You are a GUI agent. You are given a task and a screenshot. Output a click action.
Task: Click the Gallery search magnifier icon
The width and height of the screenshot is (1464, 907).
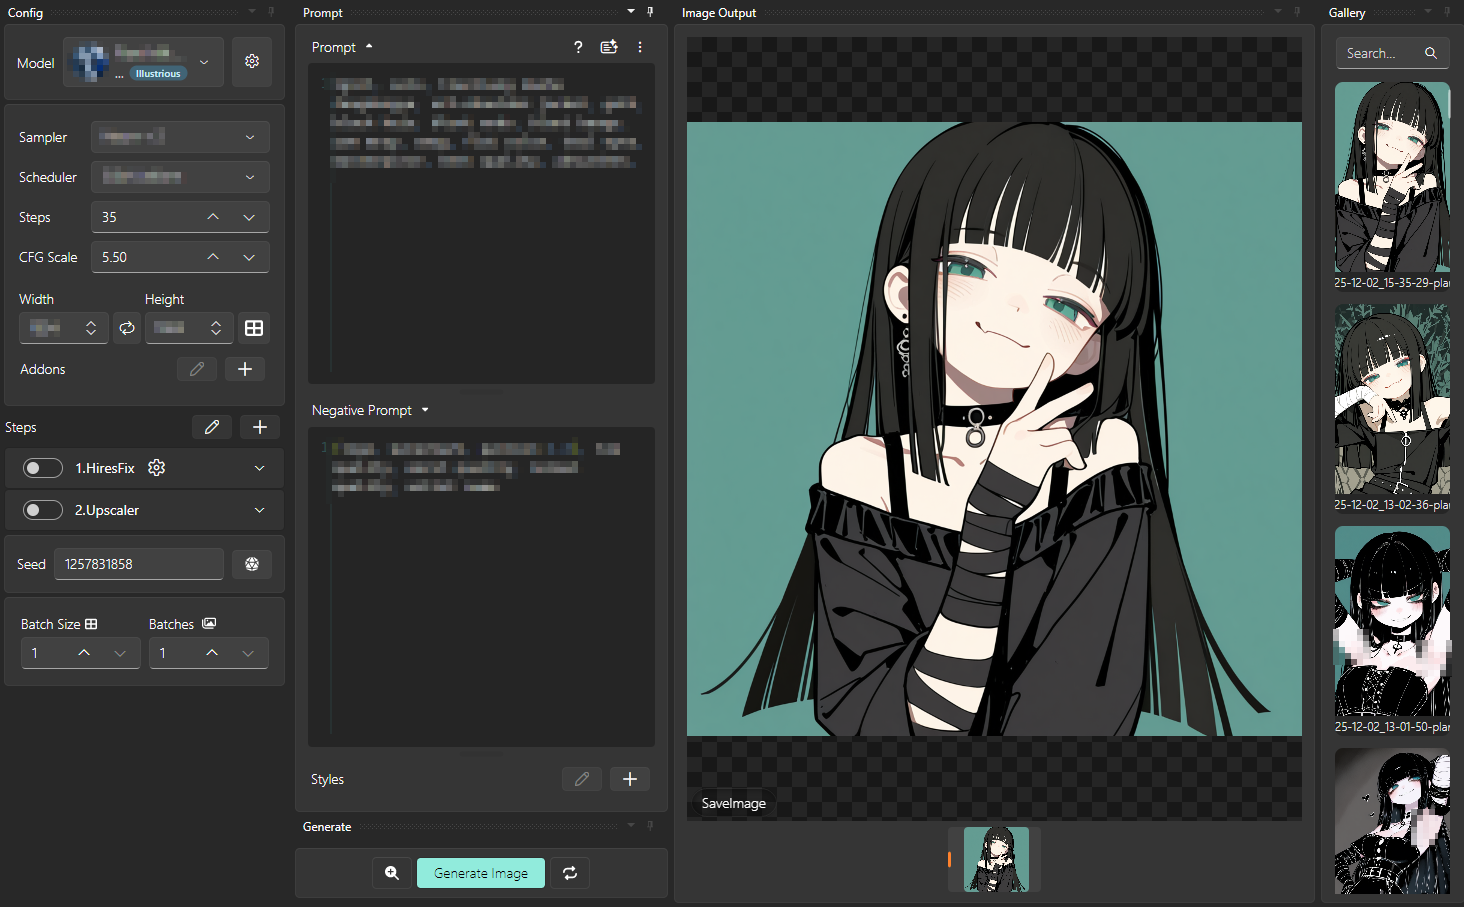(1431, 53)
